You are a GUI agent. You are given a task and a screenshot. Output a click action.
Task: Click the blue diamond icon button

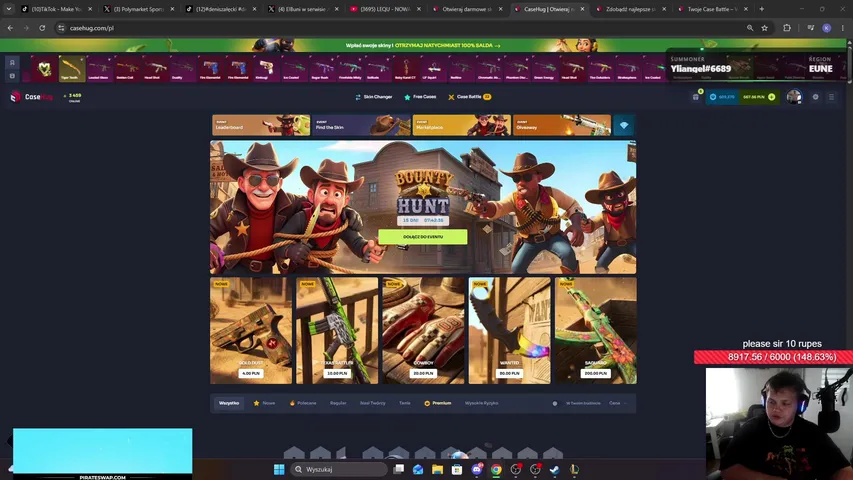tap(624, 125)
